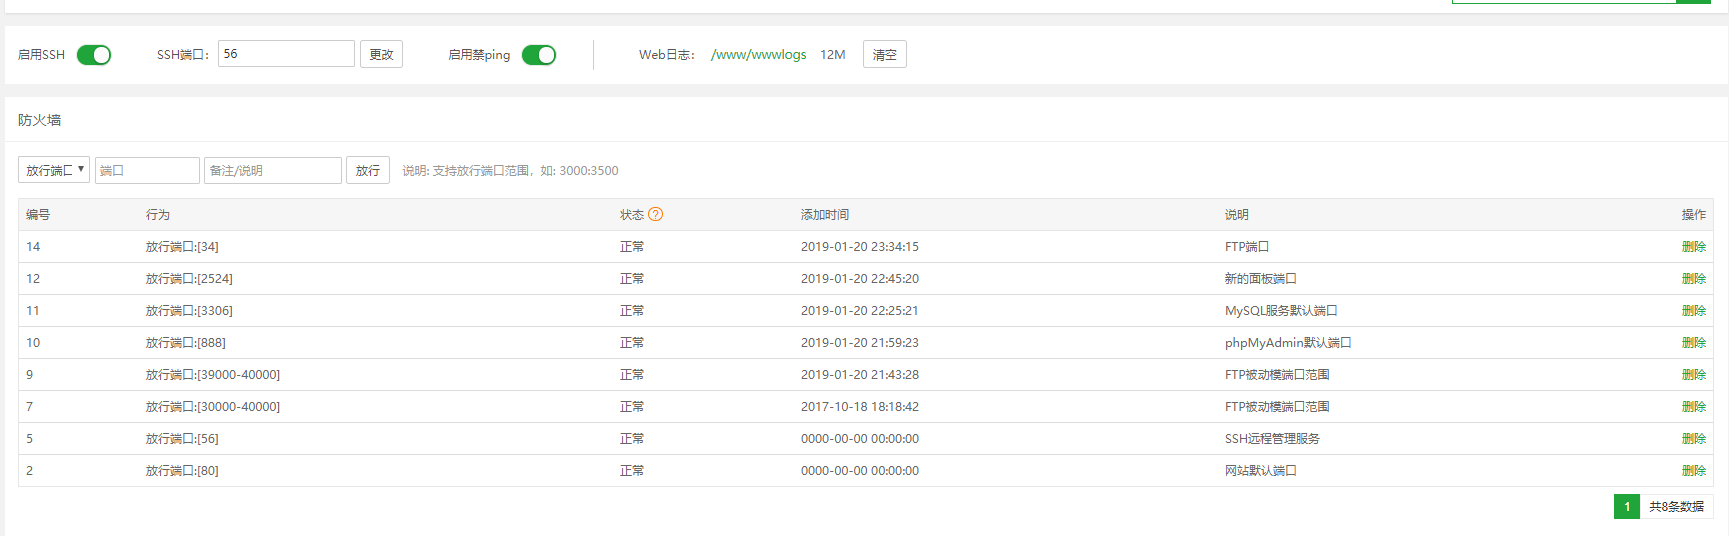Click the timestamp 2019-01-20 23:34:15
Screen dimensions: 1729x536
pos(860,247)
